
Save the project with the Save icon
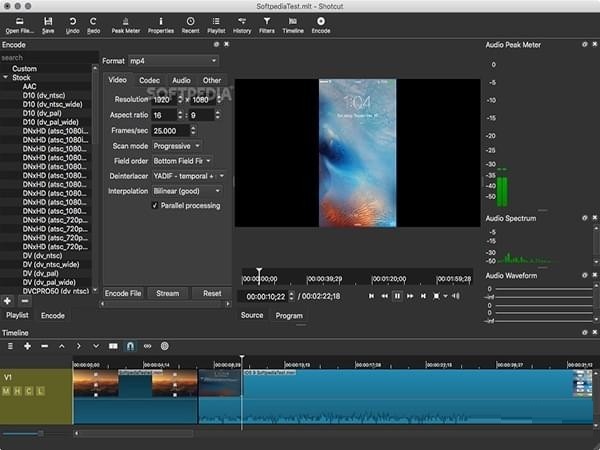click(48, 26)
